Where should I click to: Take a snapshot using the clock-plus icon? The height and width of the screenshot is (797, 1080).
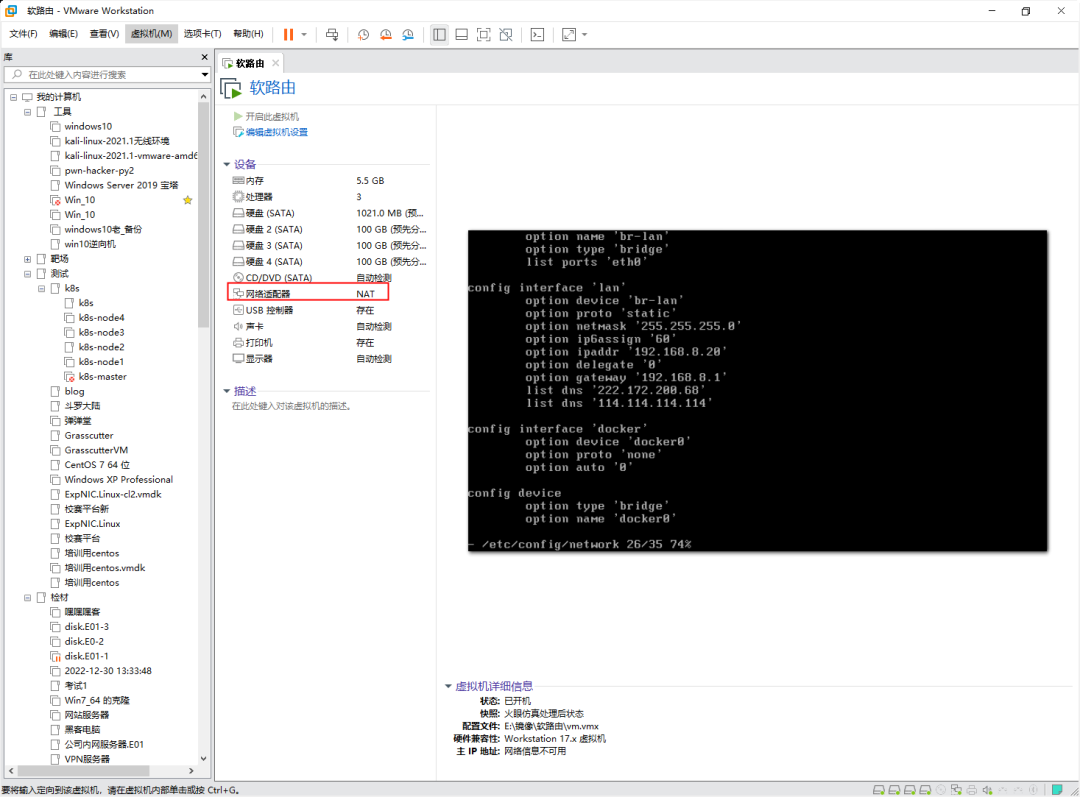(363, 34)
